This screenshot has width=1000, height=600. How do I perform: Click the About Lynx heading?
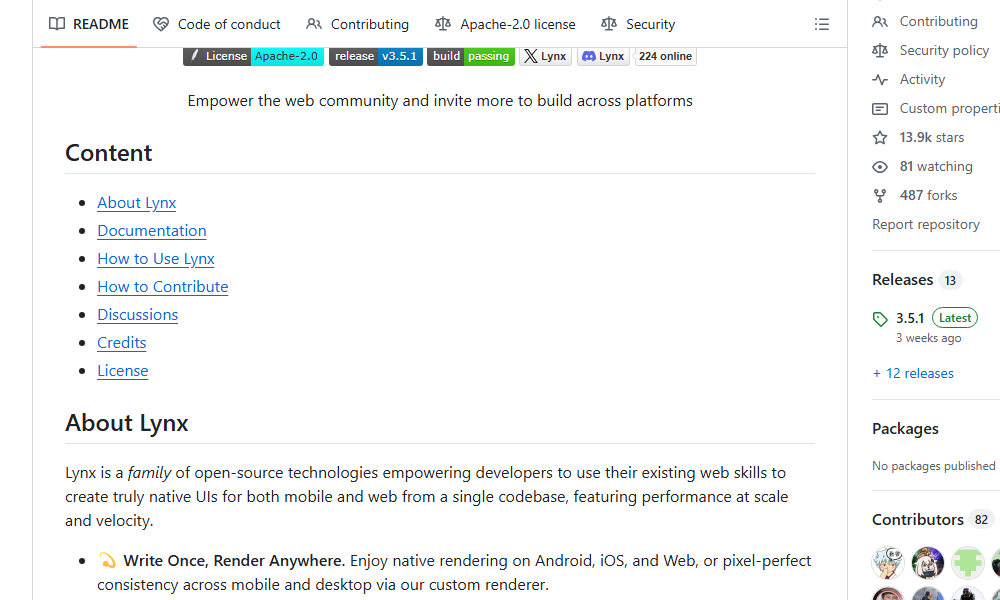pyautogui.click(x=126, y=423)
